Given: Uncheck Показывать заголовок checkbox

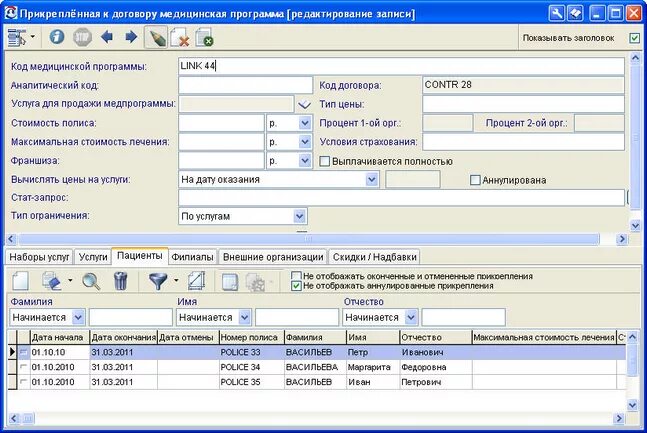Looking at the screenshot, I should point(635,38).
